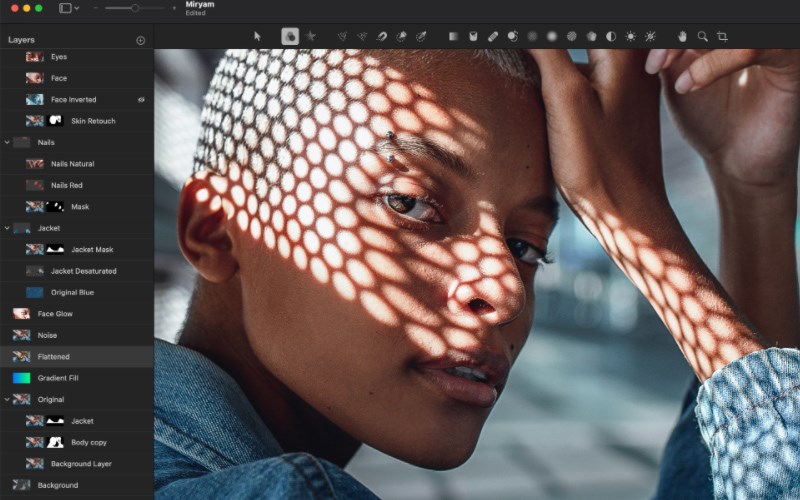
Task: Select the Face layer below Eyes
Action: pyautogui.click(x=77, y=78)
